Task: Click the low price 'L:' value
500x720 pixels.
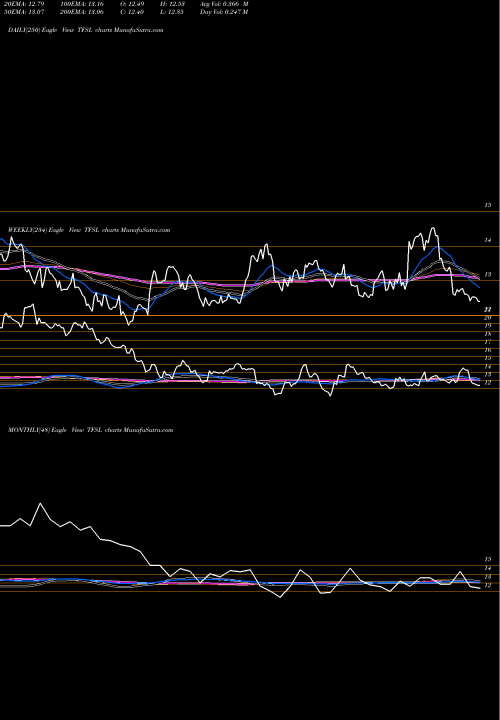Action: coord(174,12)
